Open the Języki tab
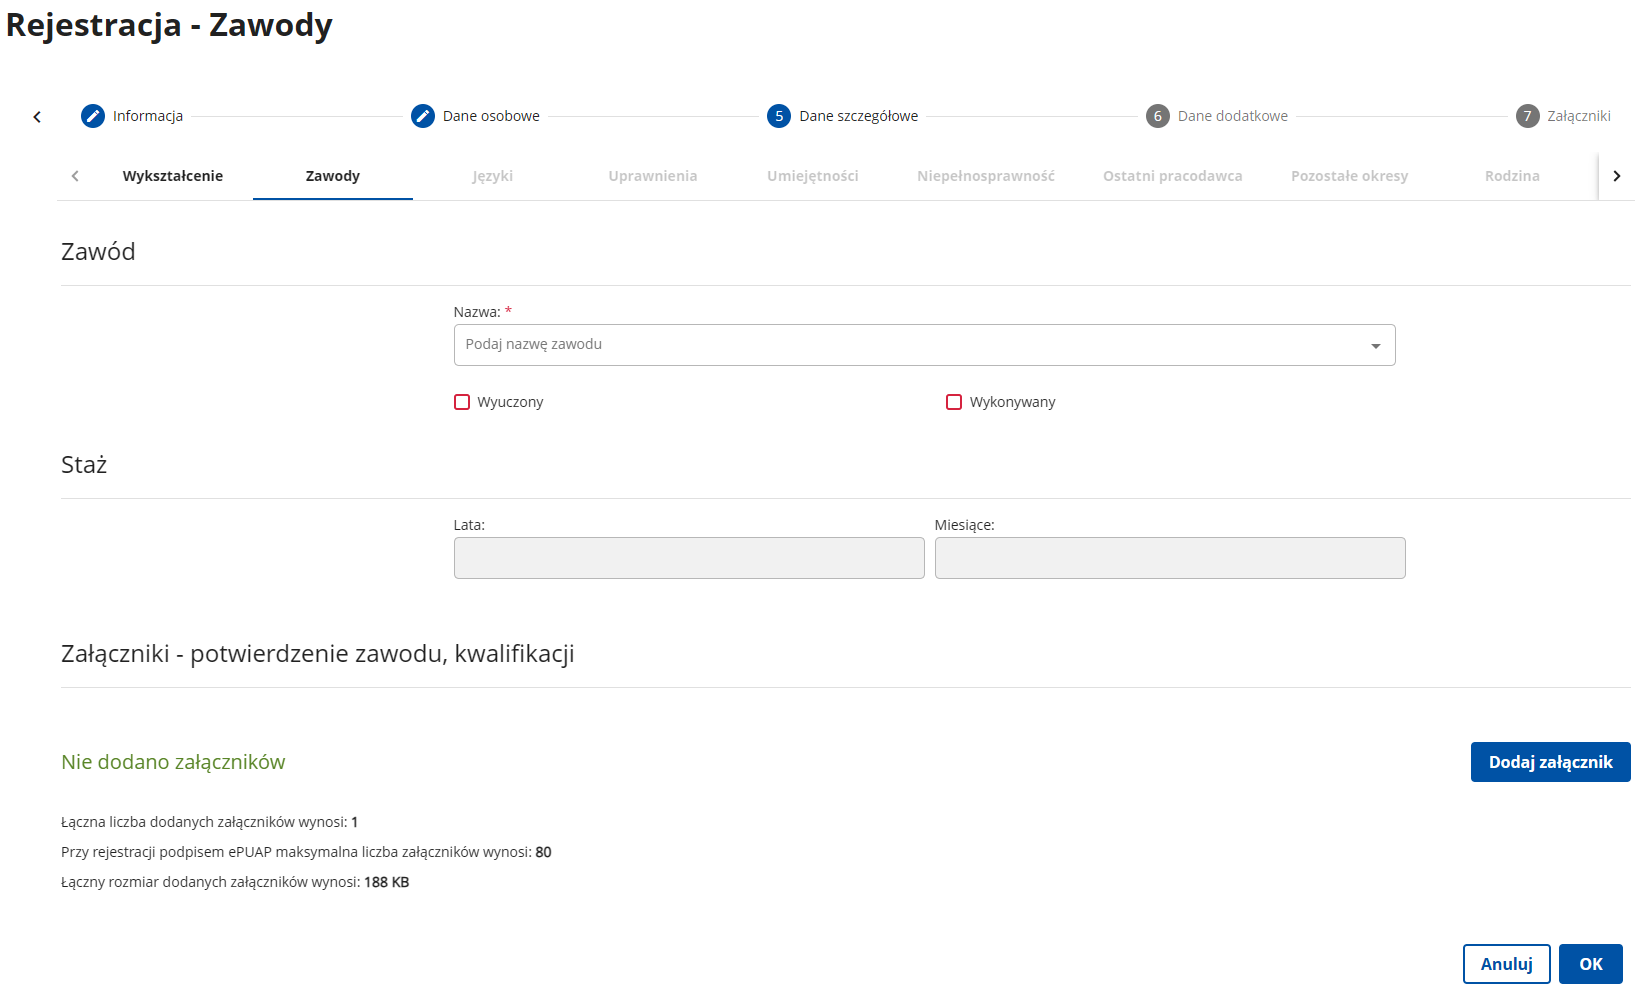Viewport: 1651px width, 996px height. click(x=493, y=176)
